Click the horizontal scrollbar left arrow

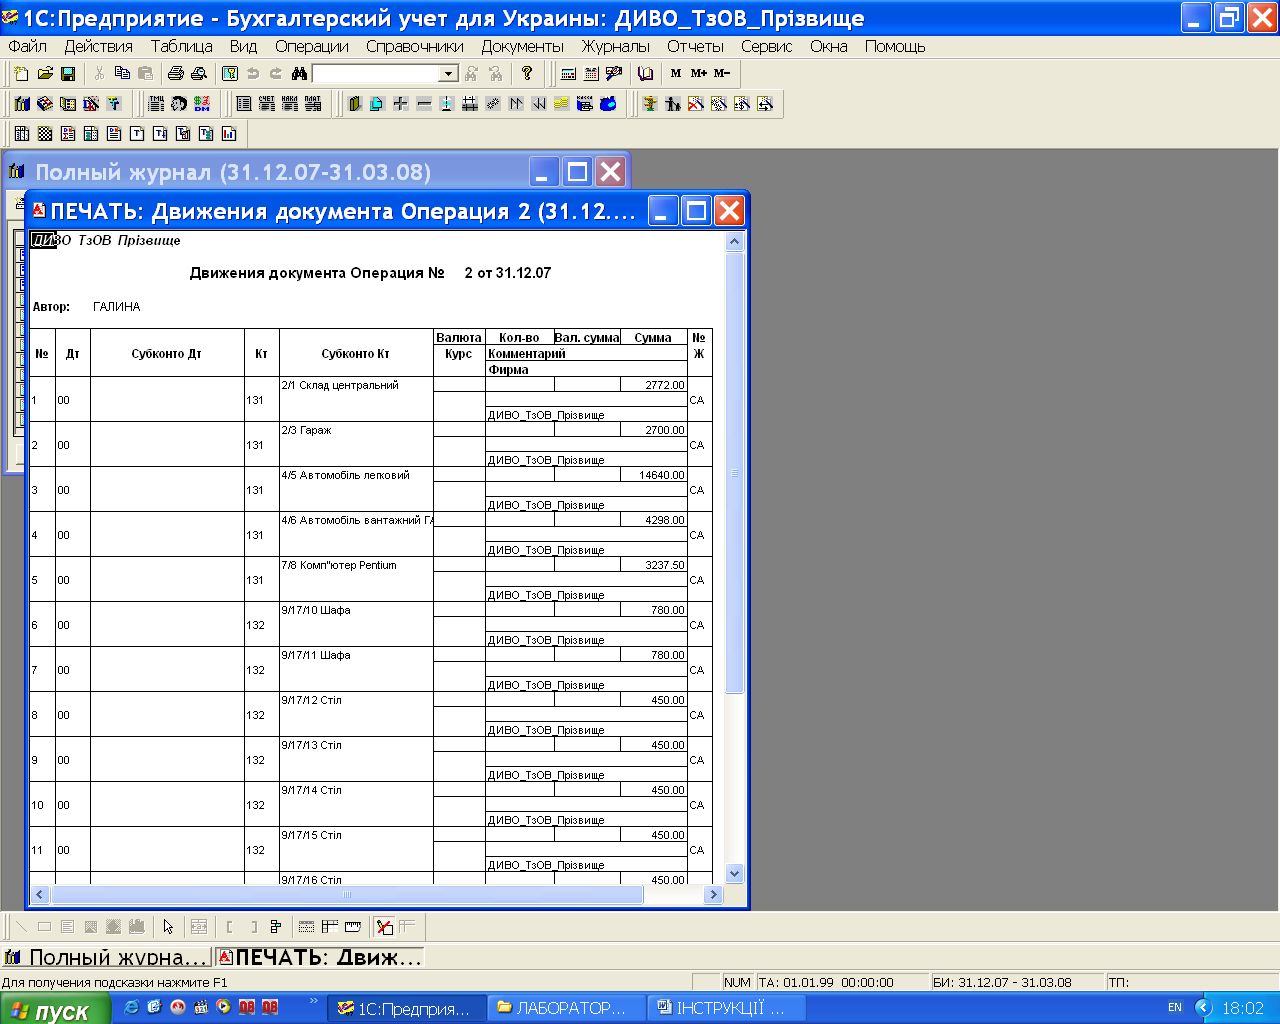pyautogui.click(x=40, y=895)
